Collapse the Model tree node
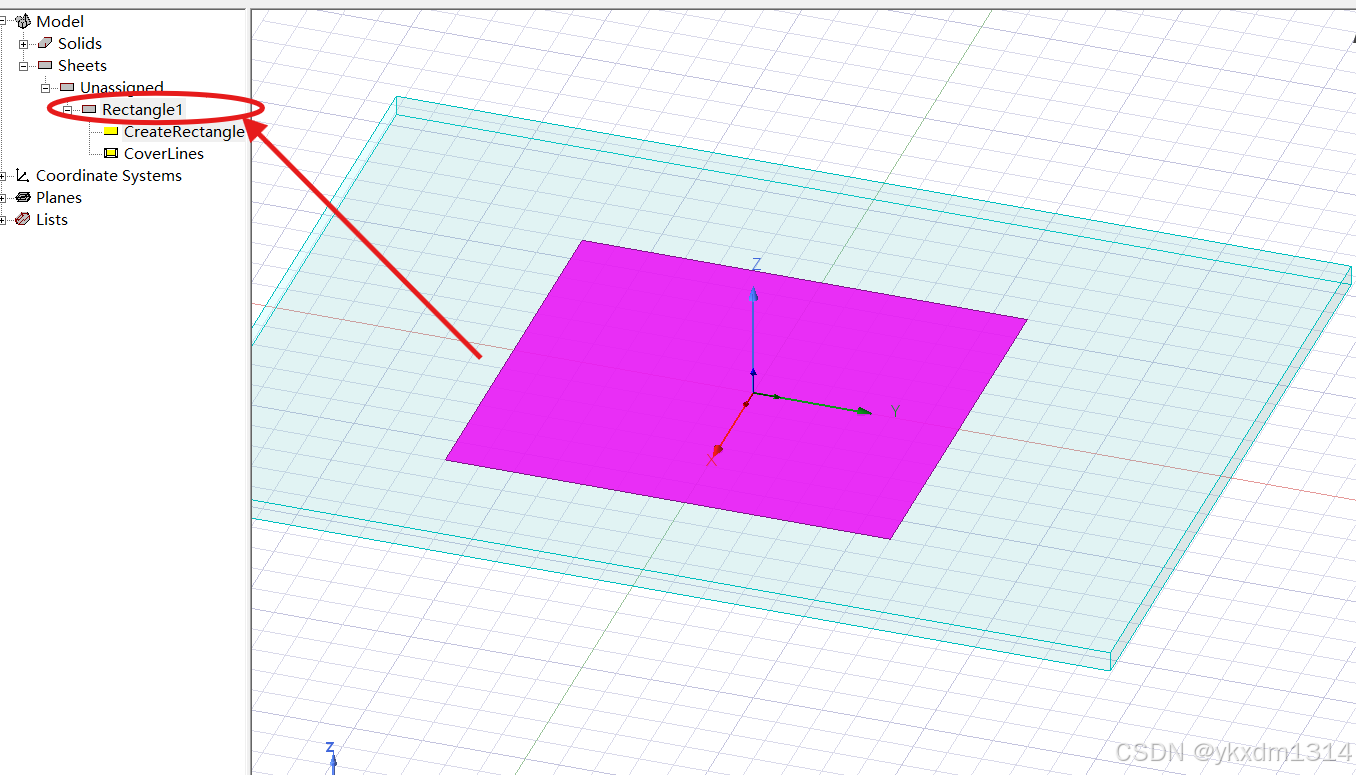Viewport: 1356px width, 775px height. [x=3, y=22]
